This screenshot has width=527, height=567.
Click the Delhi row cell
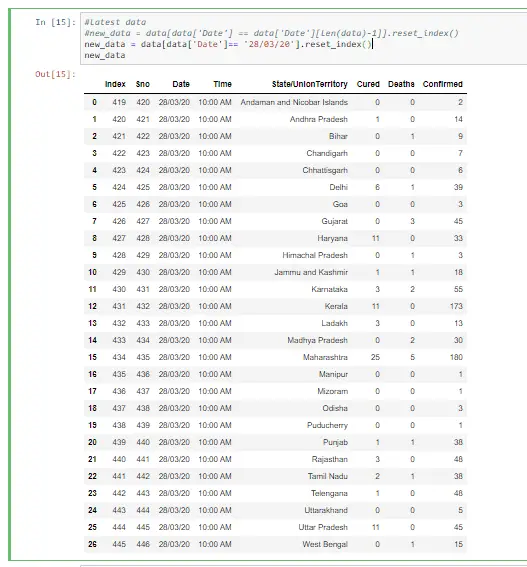click(x=338, y=187)
